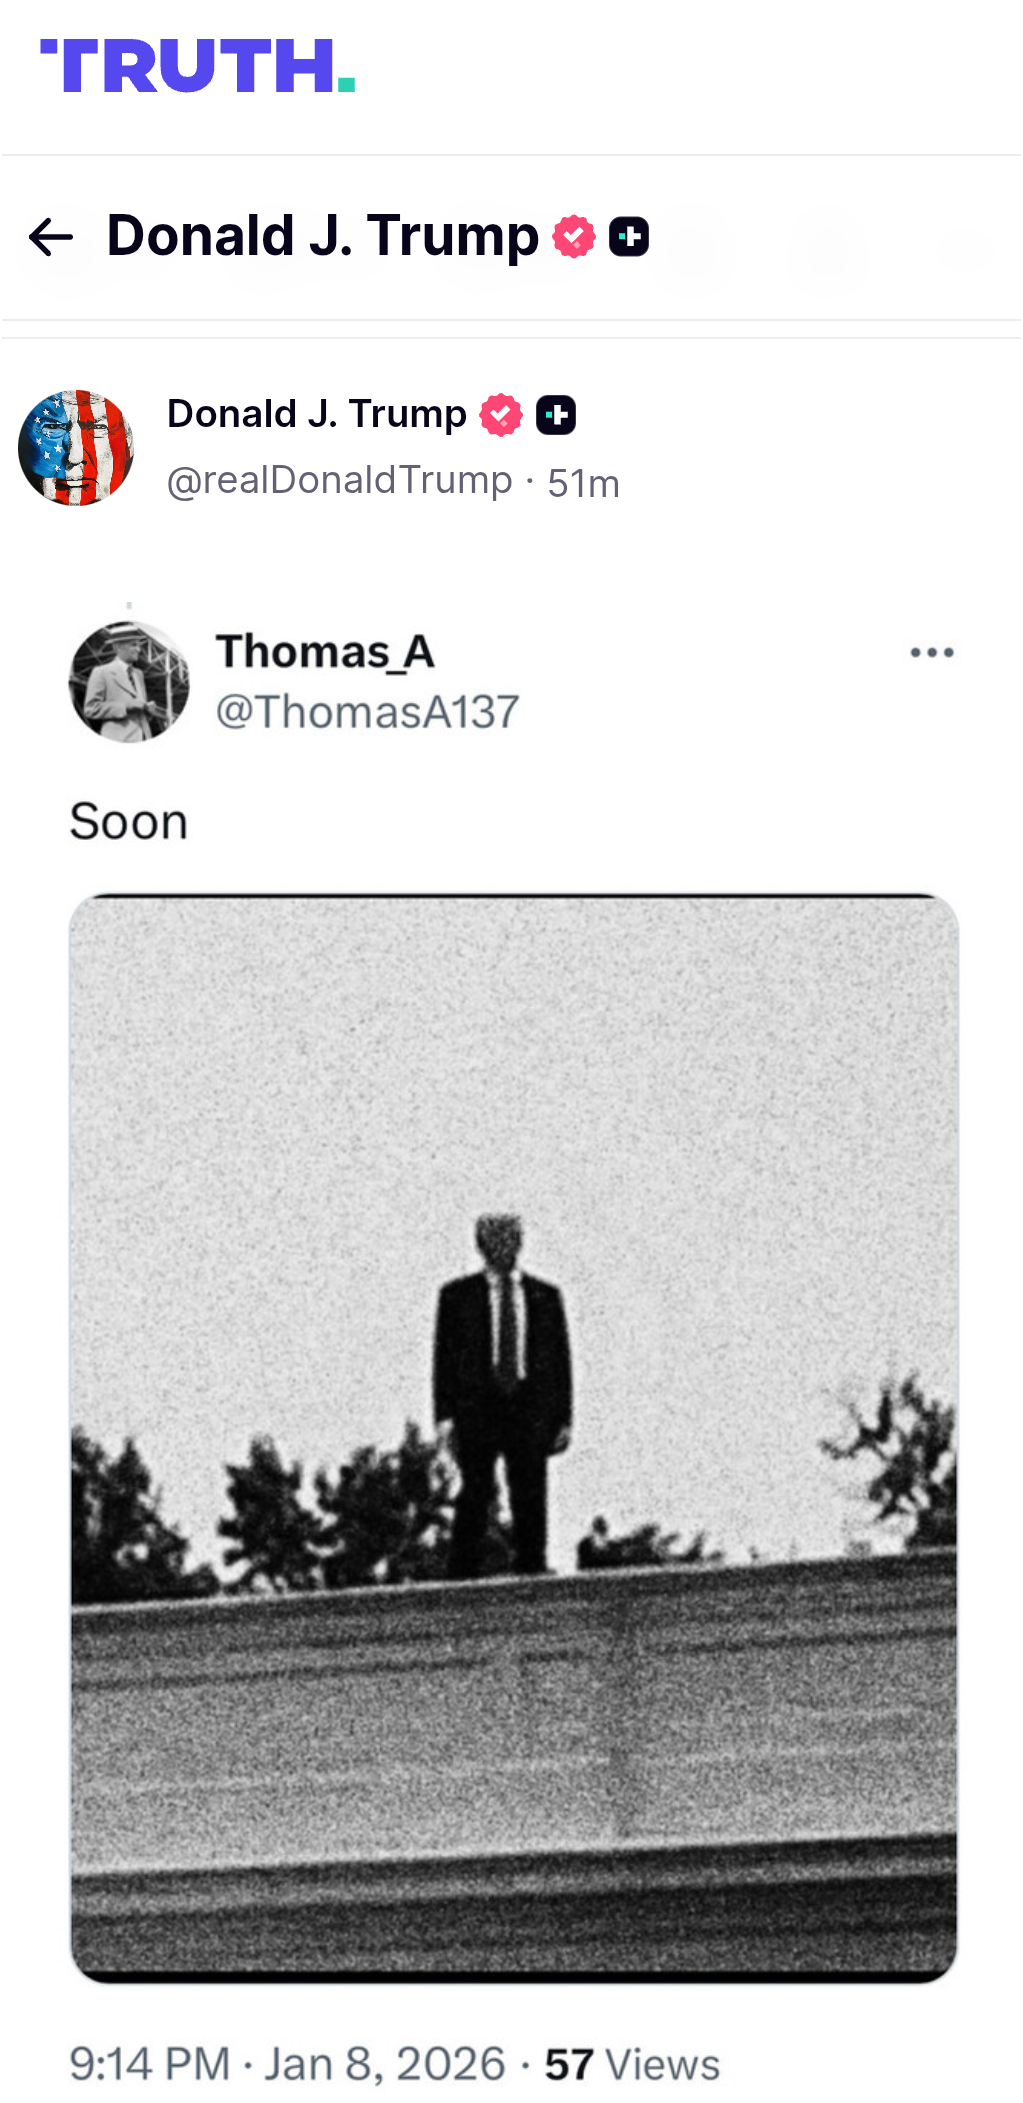
Task: Click the TRUTH logo at top
Action: 198,66
